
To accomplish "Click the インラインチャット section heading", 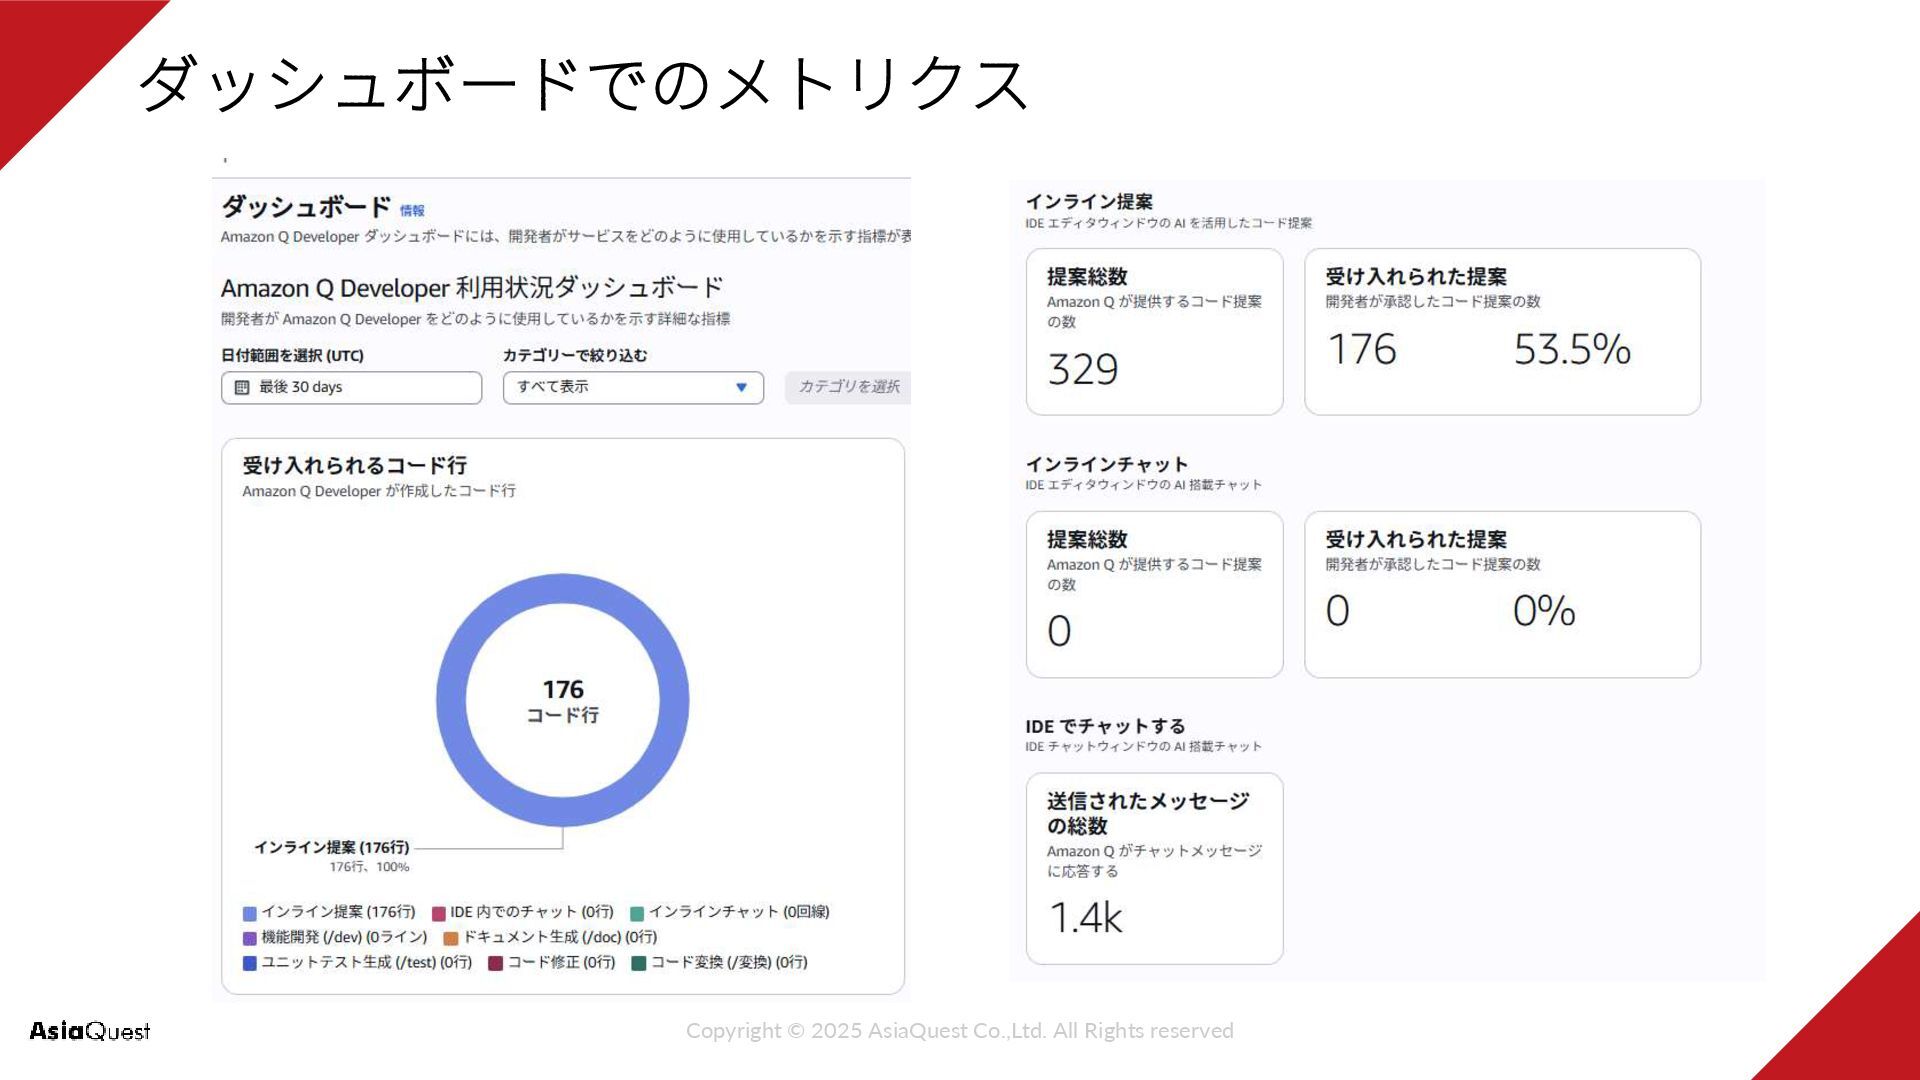I will pyautogui.click(x=1107, y=464).
